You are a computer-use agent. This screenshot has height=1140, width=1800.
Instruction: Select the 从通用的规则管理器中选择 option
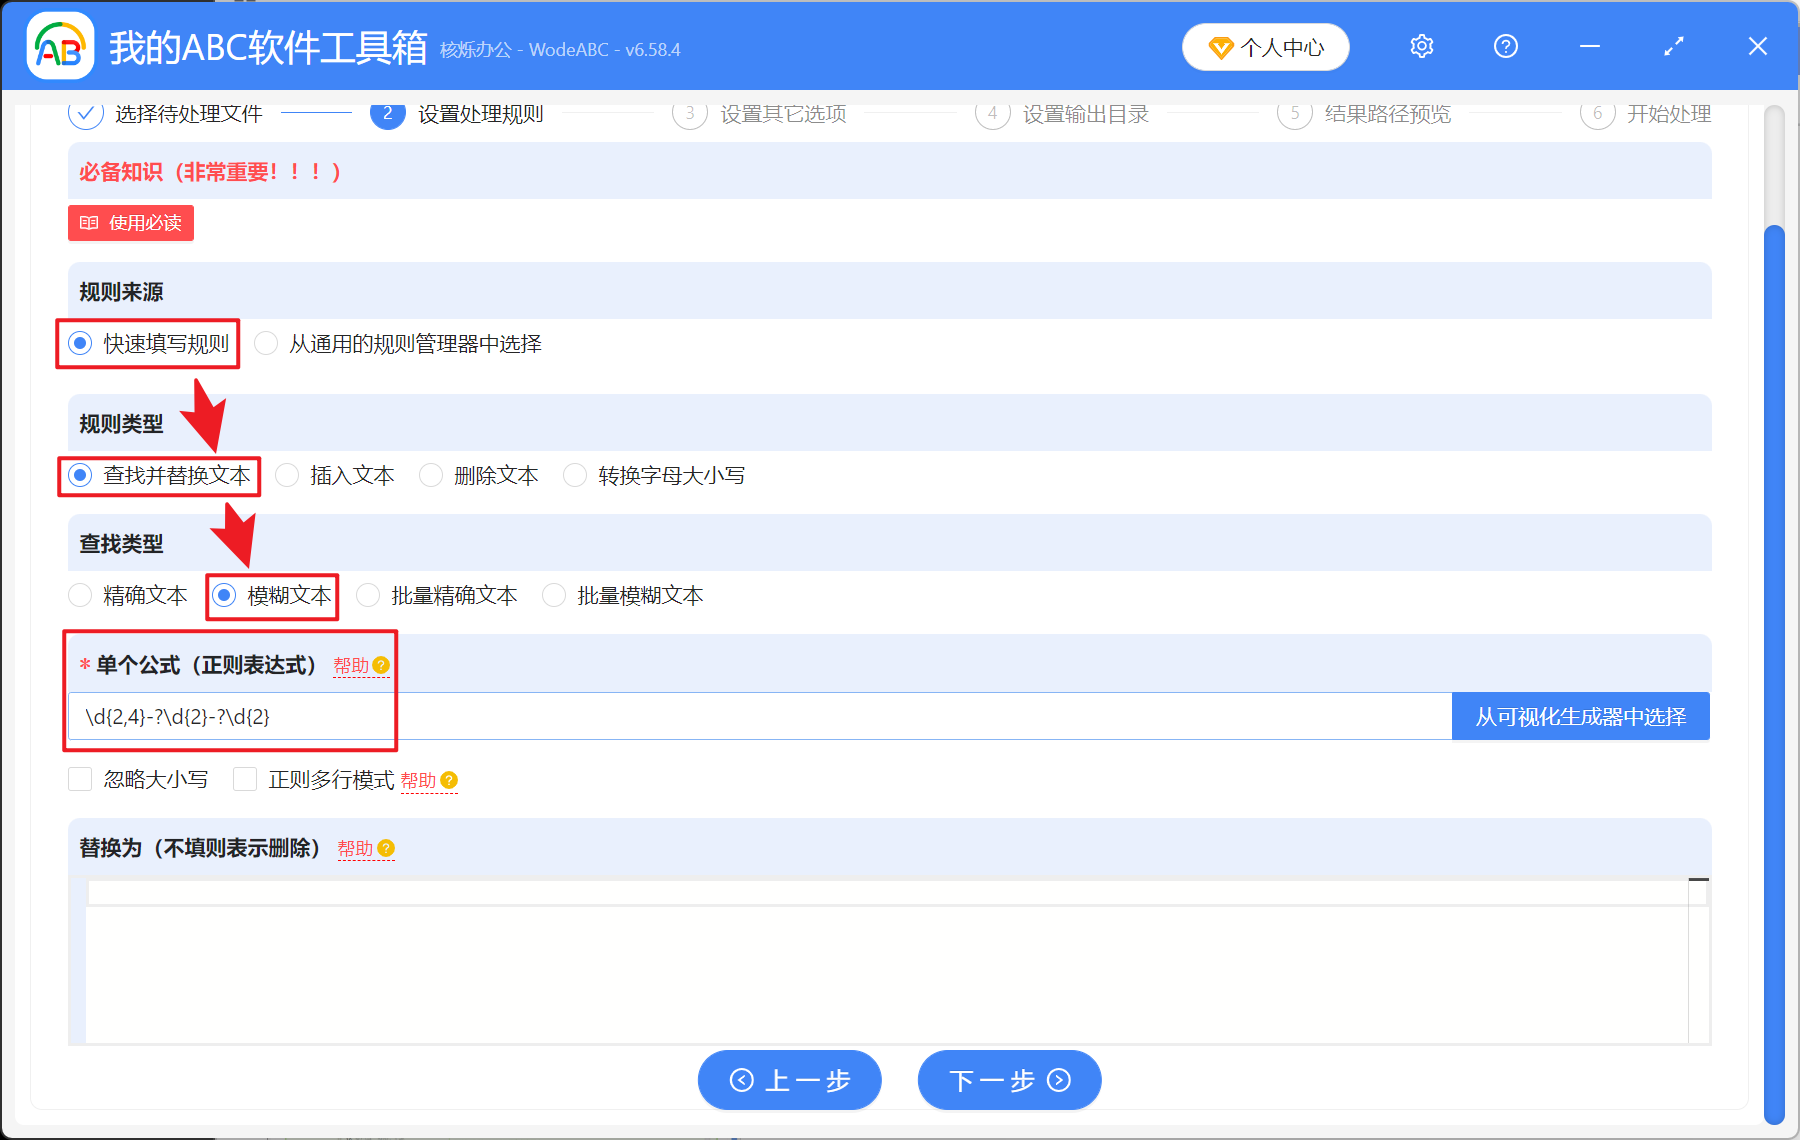point(266,343)
